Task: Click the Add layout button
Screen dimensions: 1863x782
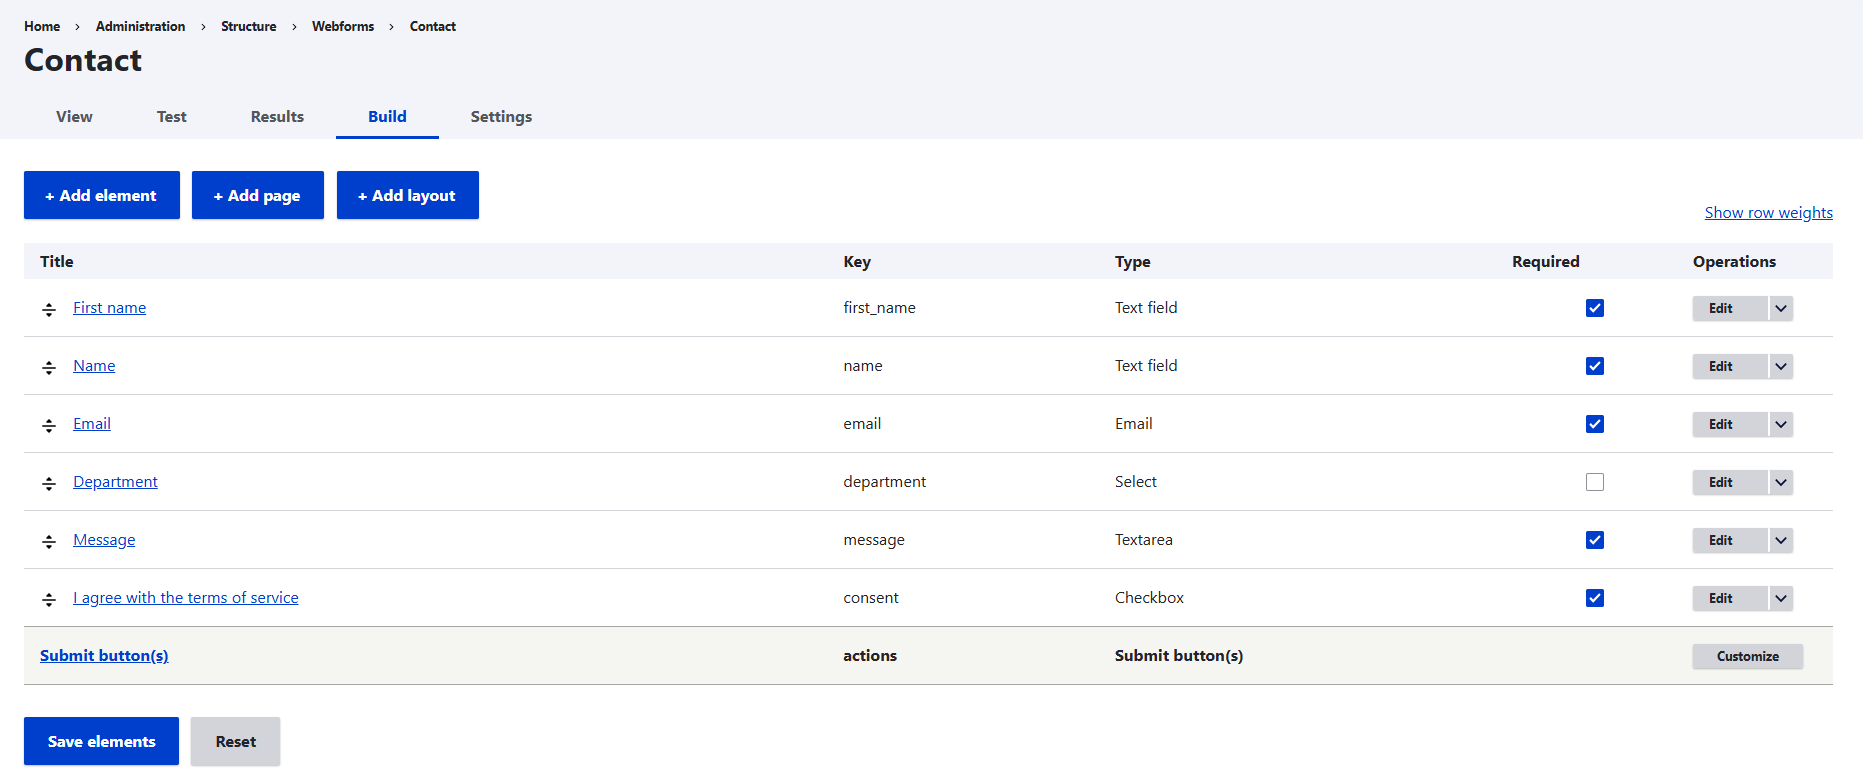Action: [x=408, y=195]
